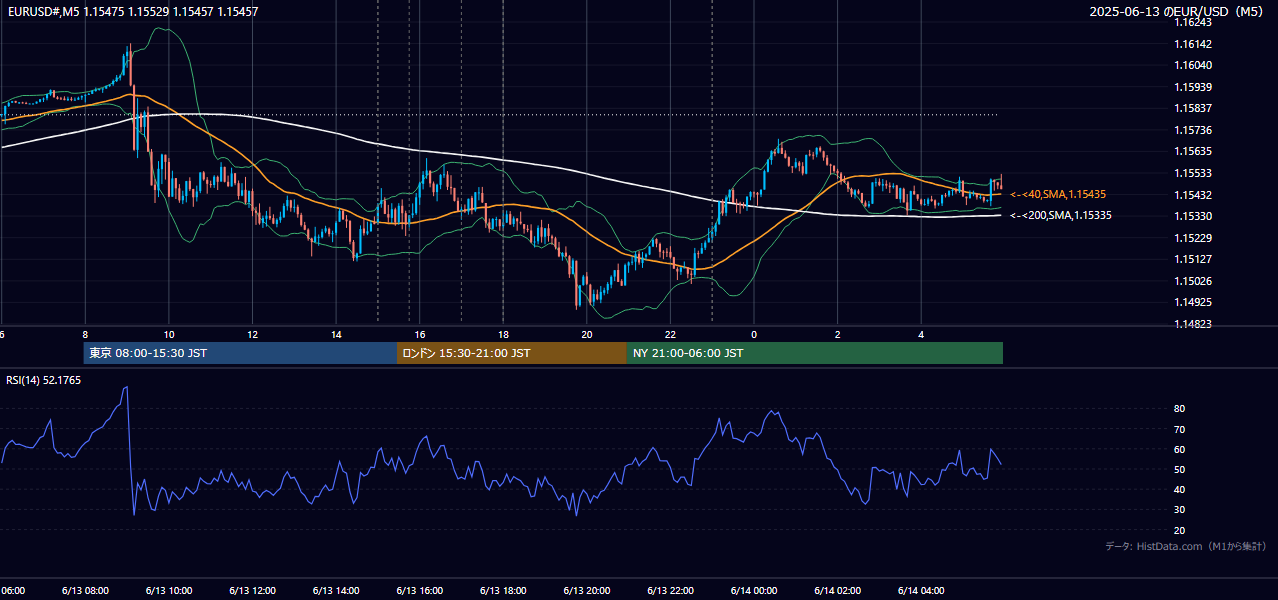Click price axis value 1.16142

click(1194, 44)
